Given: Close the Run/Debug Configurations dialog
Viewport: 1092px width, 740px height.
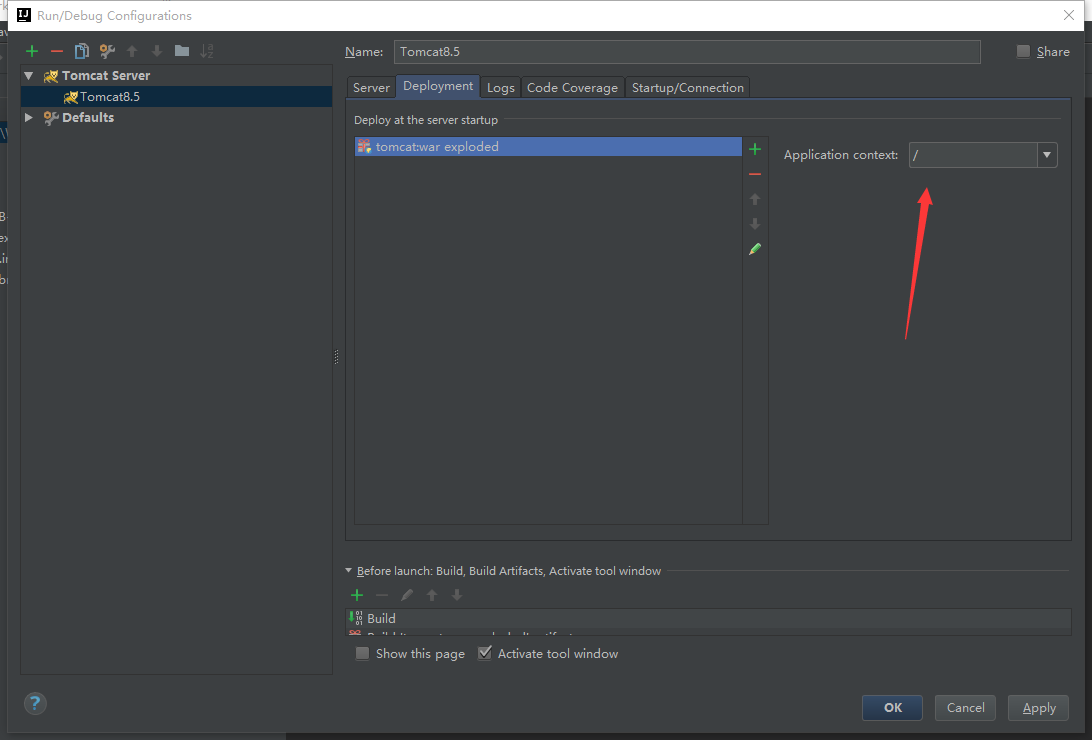Looking at the screenshot, I should coord(1069,15).
